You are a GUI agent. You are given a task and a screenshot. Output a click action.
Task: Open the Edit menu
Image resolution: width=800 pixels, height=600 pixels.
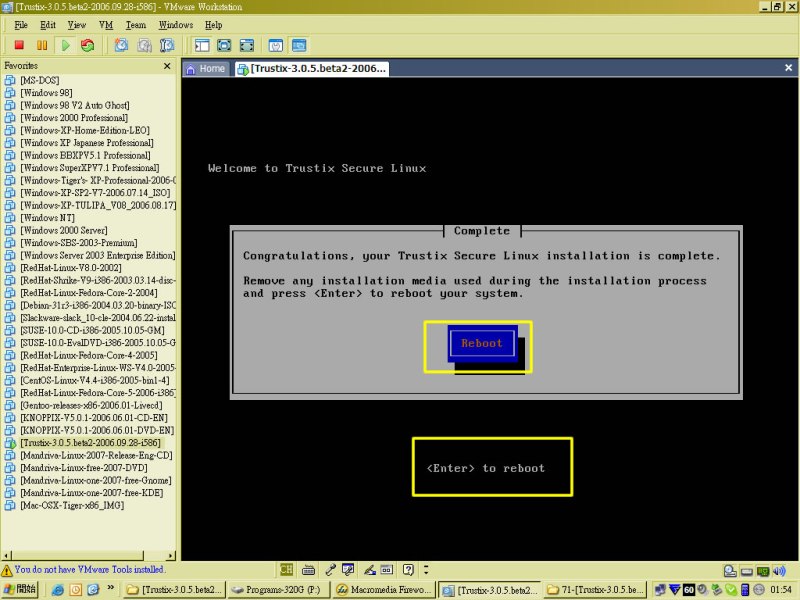(x=47, y=25)
